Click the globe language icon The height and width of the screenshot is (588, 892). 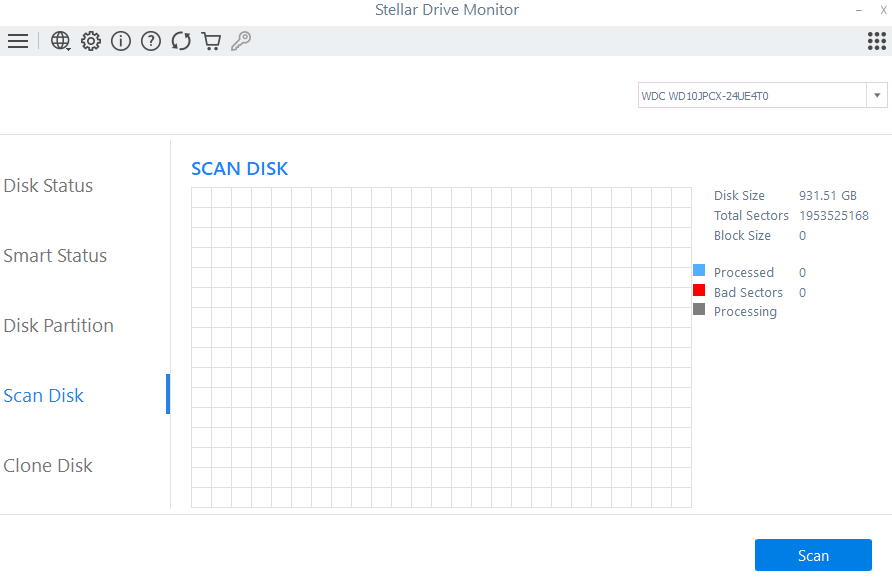pyautogui.click(x=60, y=41)
